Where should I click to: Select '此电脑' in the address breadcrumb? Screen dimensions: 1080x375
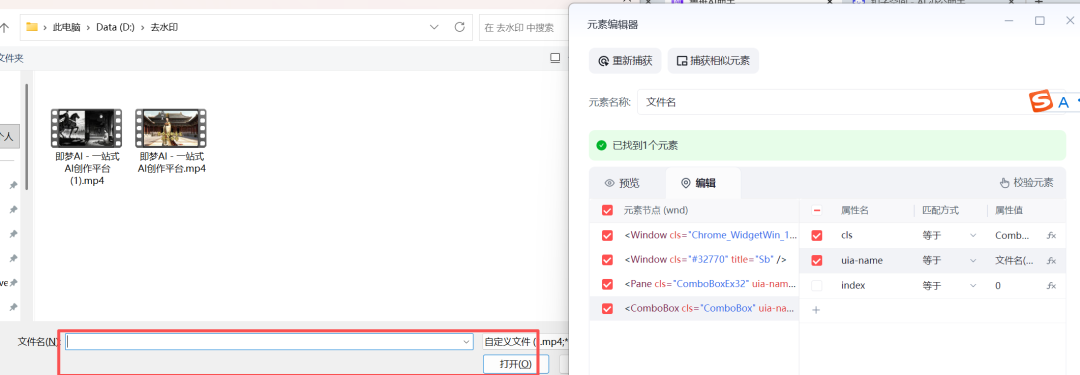tap(66, 28)
